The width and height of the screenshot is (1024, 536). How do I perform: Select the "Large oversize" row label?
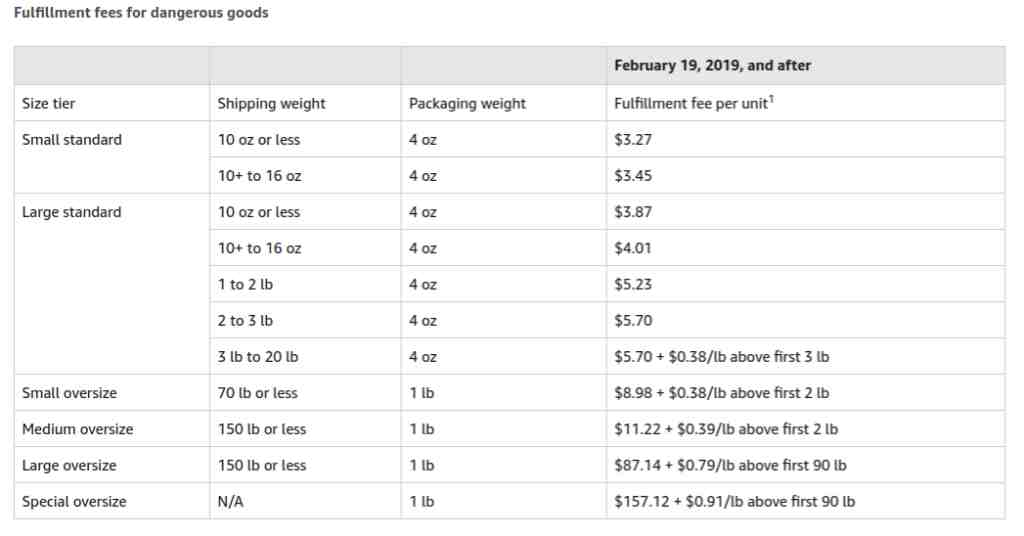click(69, 465)
